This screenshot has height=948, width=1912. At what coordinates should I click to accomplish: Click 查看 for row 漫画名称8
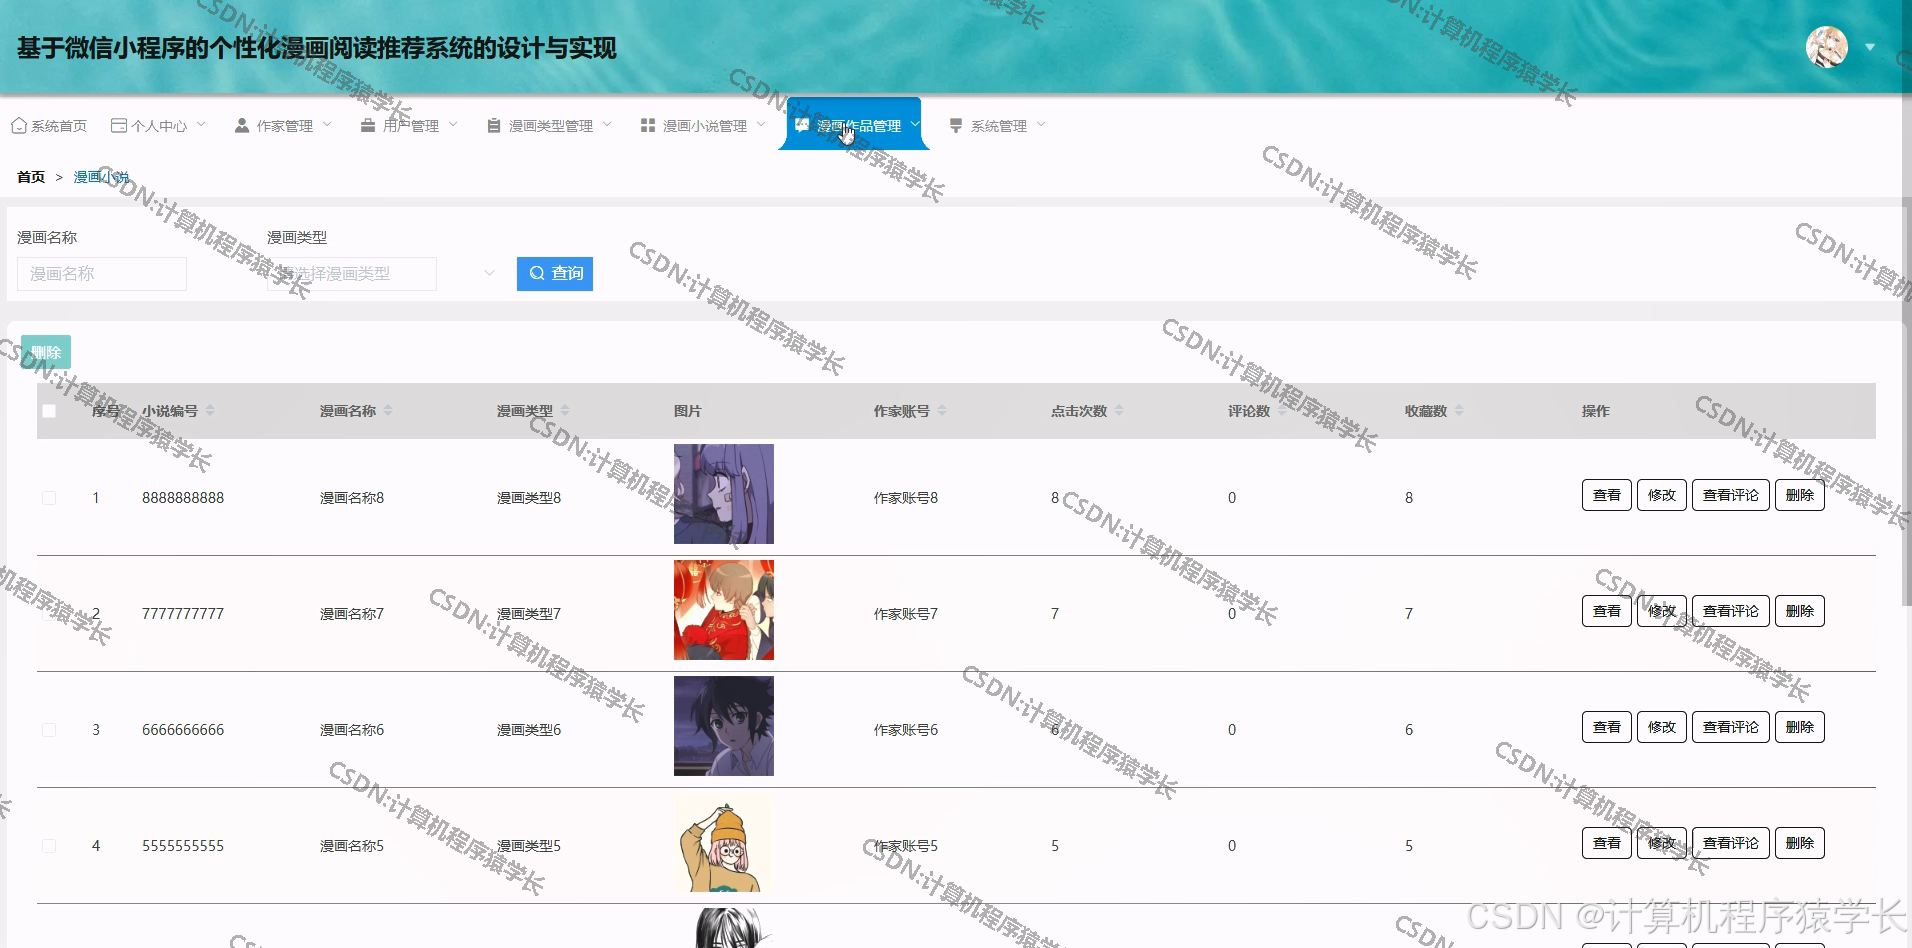pyautogui.click(x=1607, y=495)
